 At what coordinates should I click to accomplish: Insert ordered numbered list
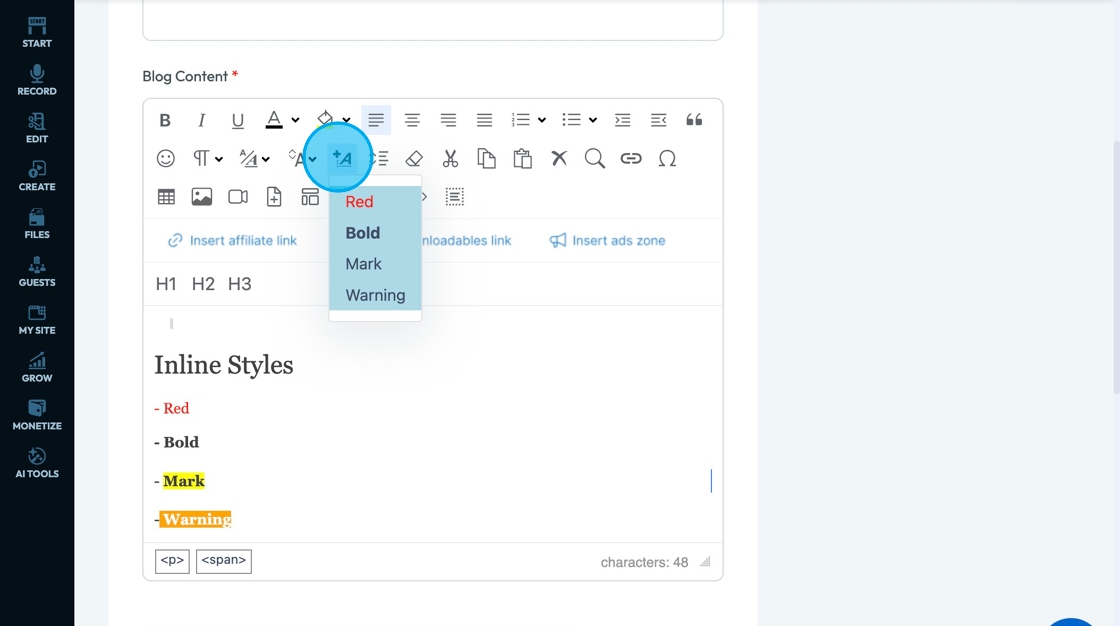tap(521, 120)
